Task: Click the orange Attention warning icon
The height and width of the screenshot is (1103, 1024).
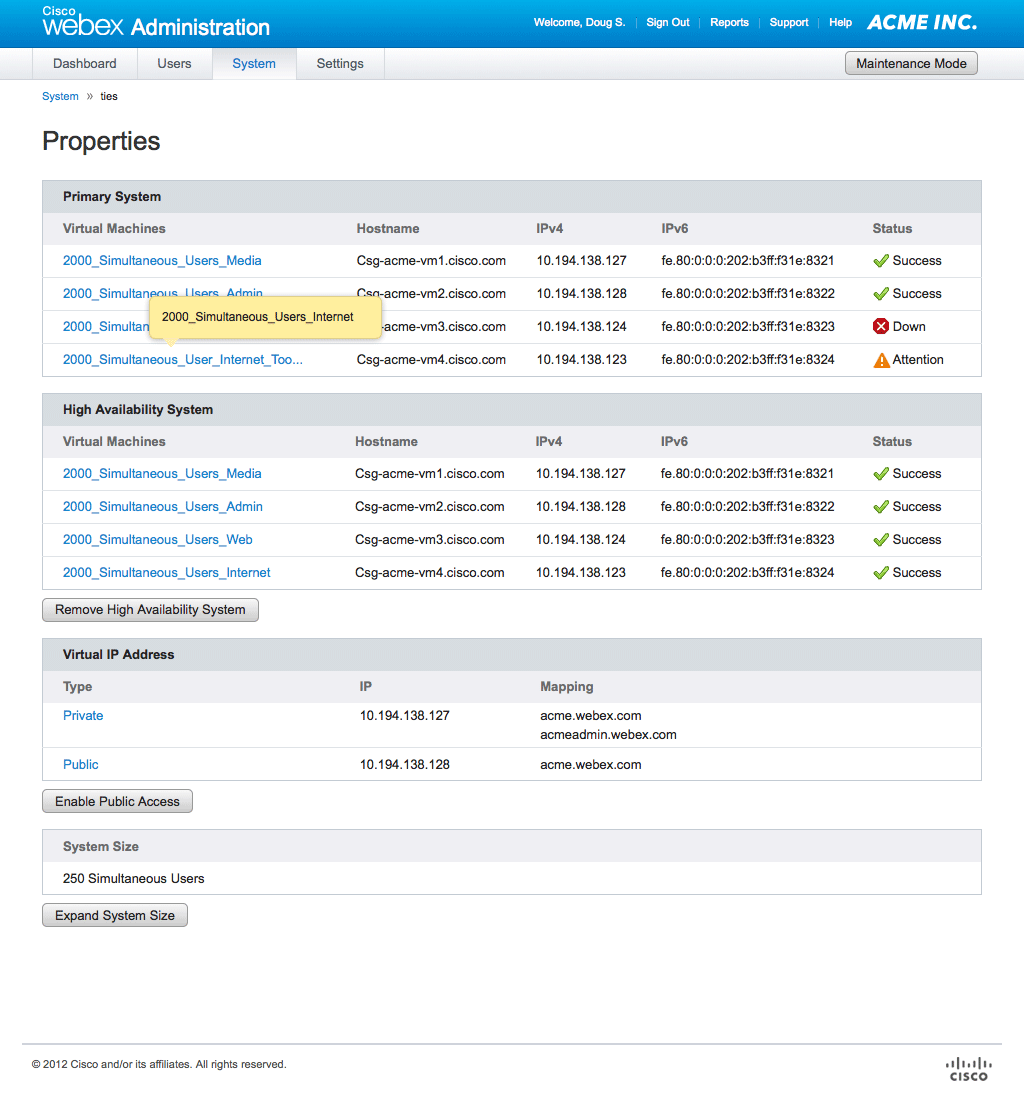Action: click(x=881, y=360)
